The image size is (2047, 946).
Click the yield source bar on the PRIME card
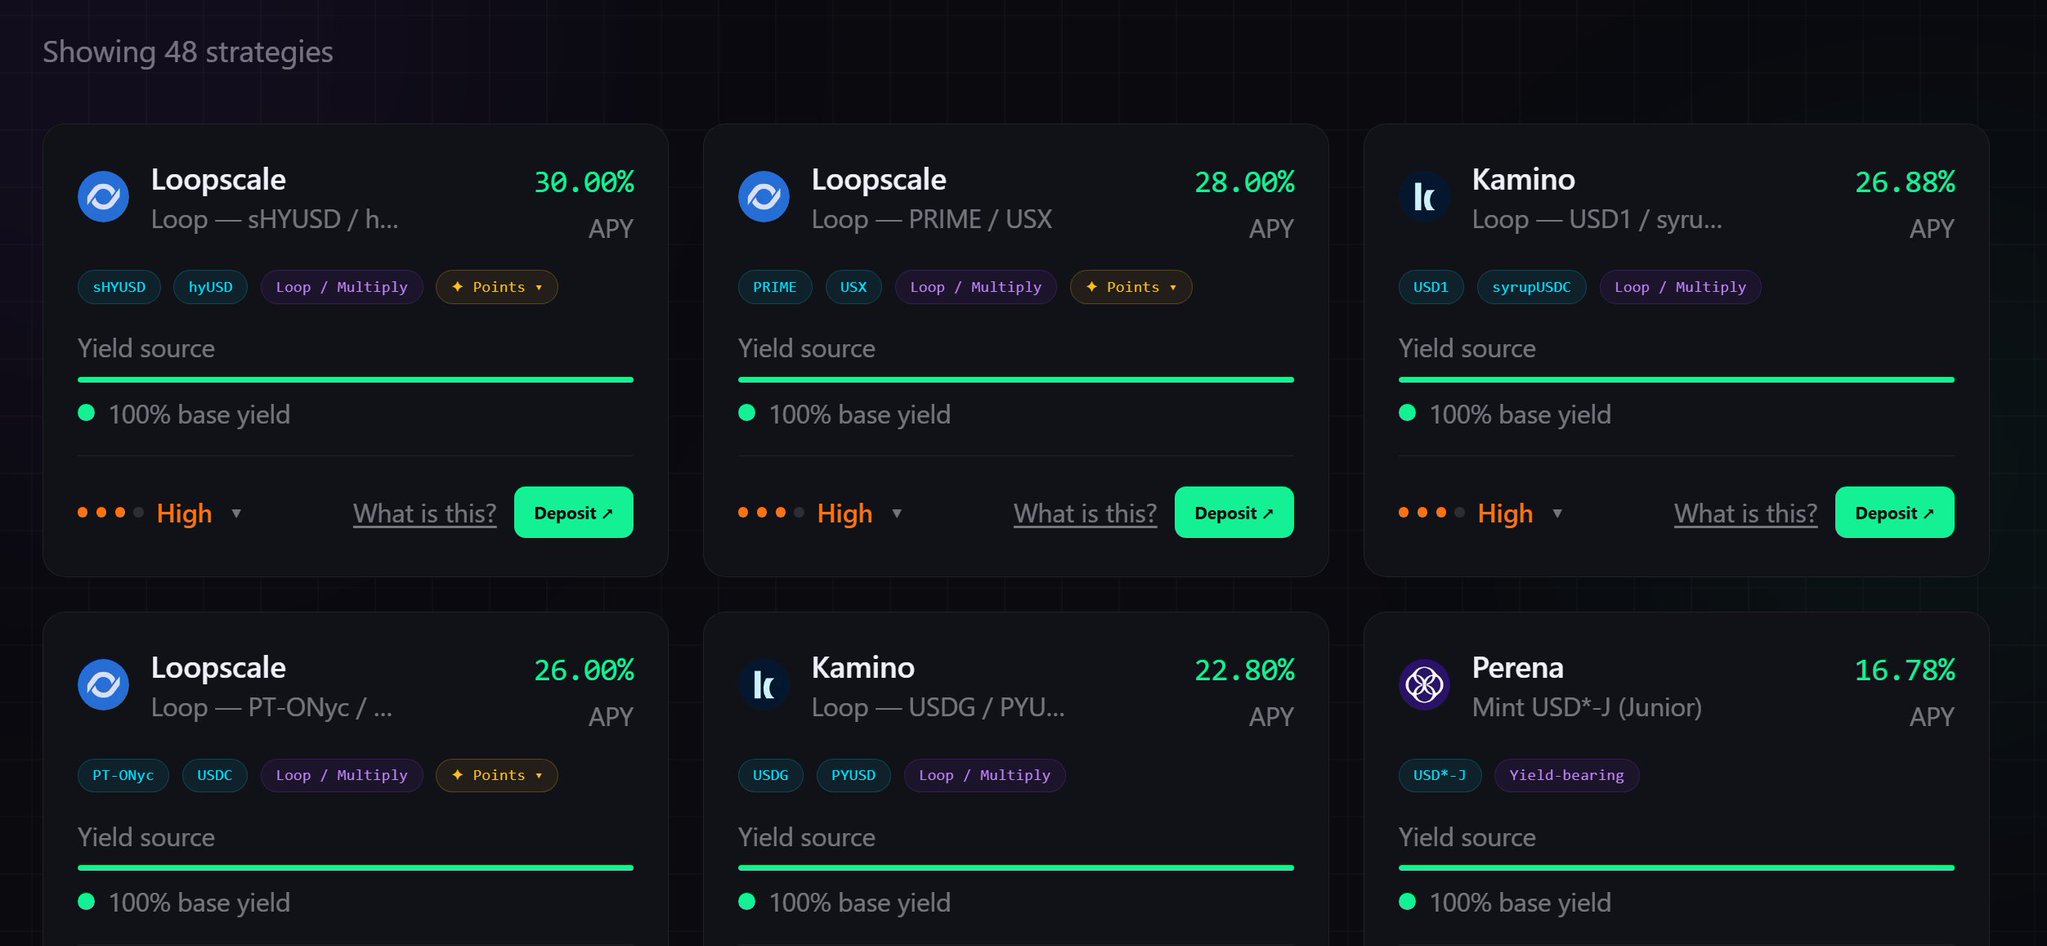click(x=1015, y=380)
